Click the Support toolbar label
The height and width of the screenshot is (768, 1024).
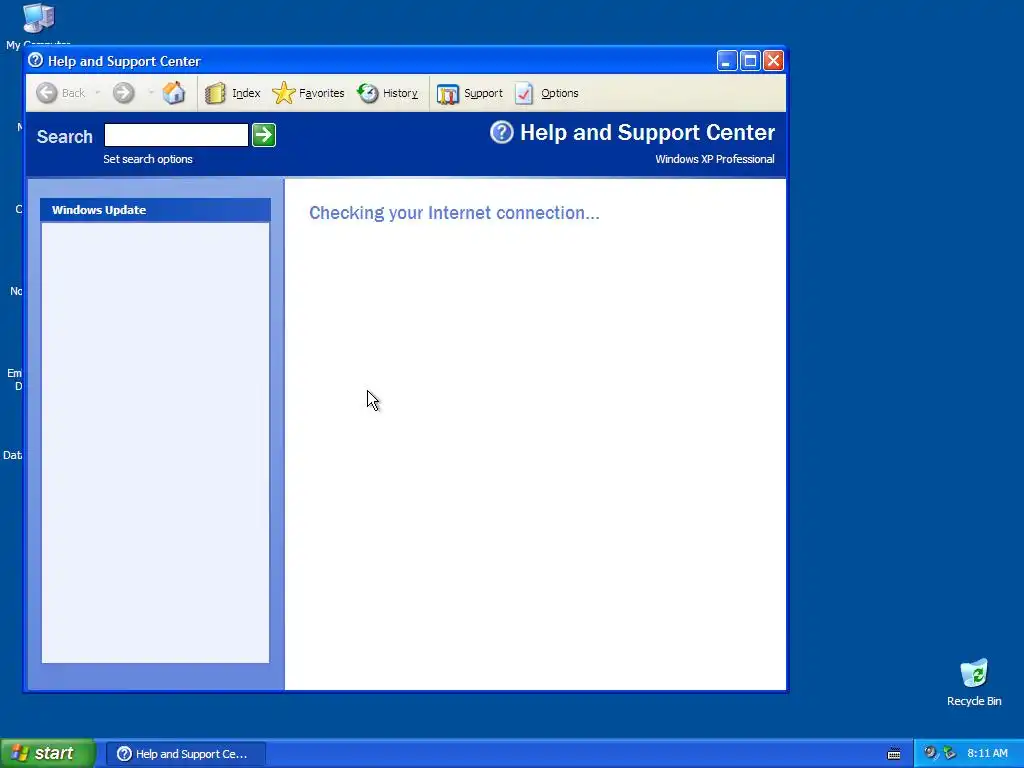pyautogui.click(x=483, y=93)
